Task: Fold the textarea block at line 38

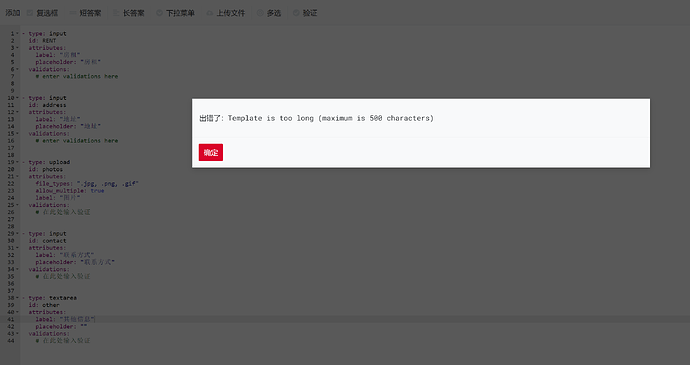Action: click(18, 298)
